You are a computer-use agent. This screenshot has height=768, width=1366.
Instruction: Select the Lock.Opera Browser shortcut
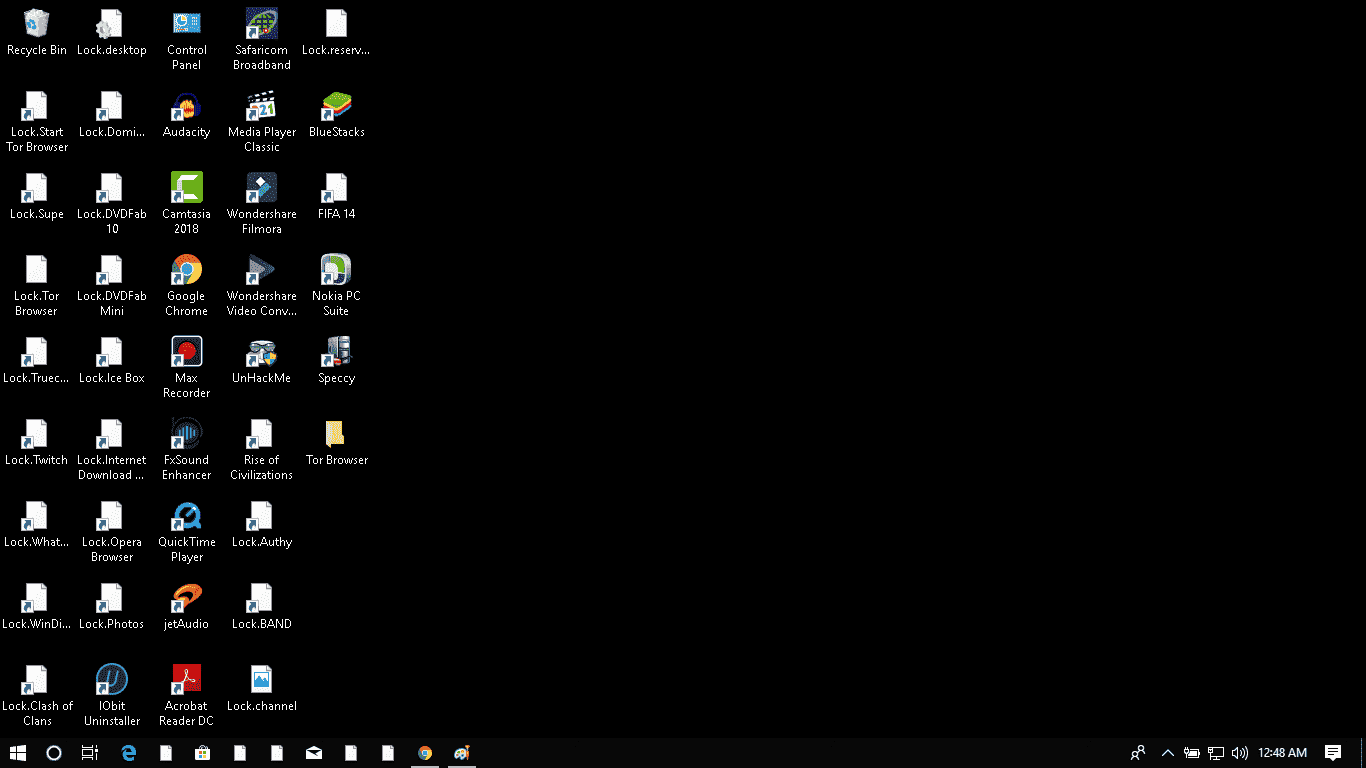point(112,532)
